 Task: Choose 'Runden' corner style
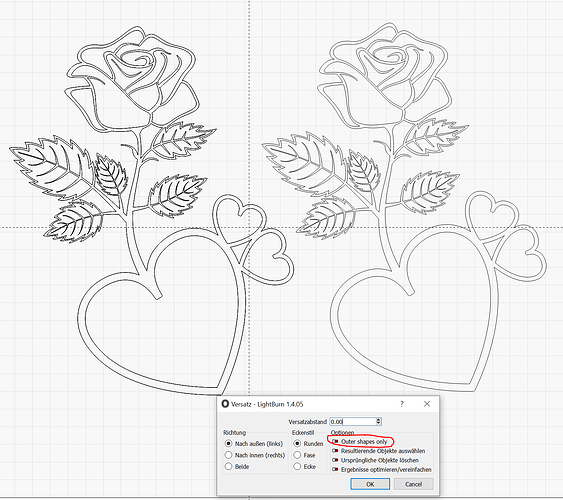[x=297, y=444]
